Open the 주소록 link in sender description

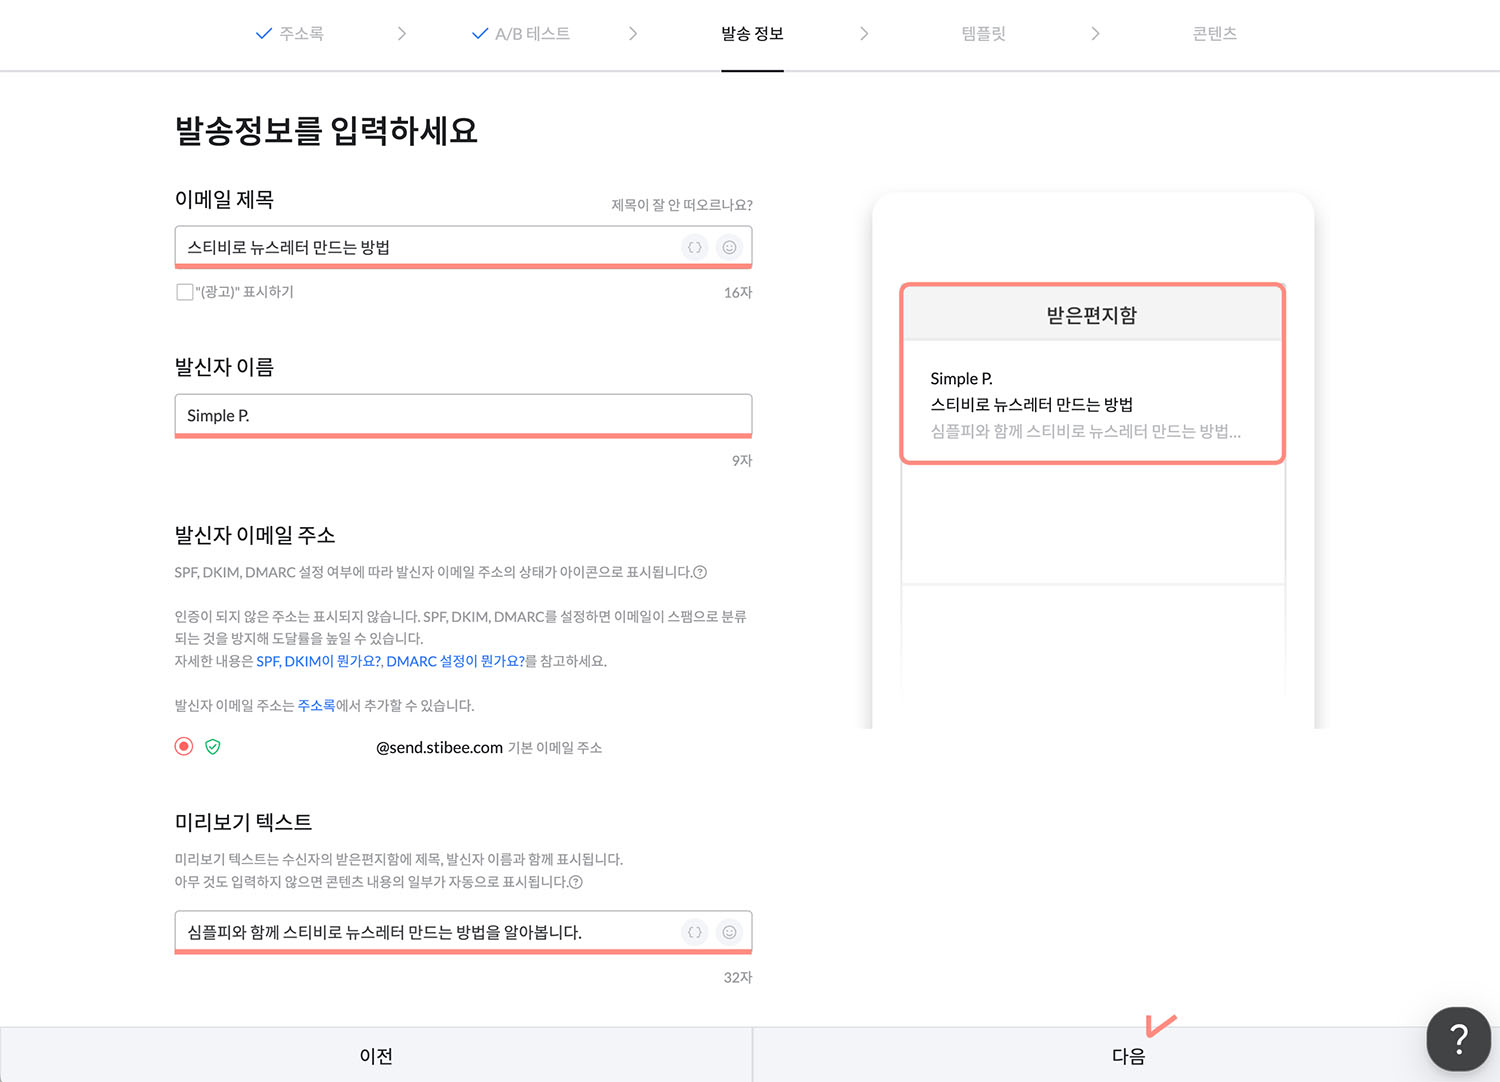(x=316, y=705)
